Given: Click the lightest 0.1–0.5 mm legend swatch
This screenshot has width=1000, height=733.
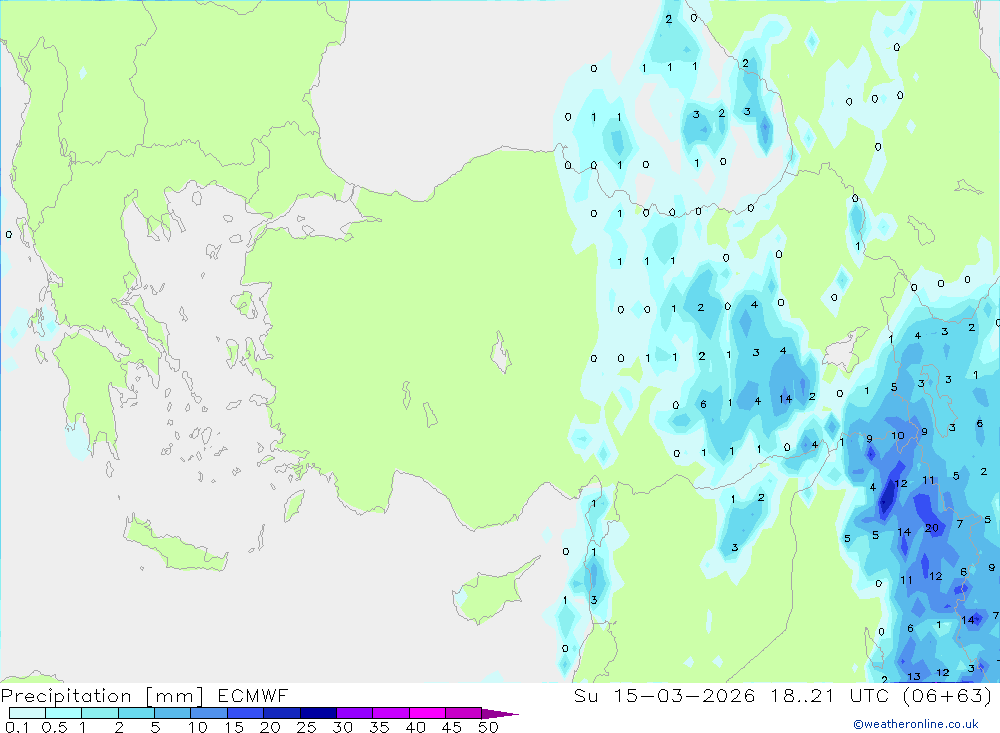Looking at the screenshot, I should tap(27, 713).
